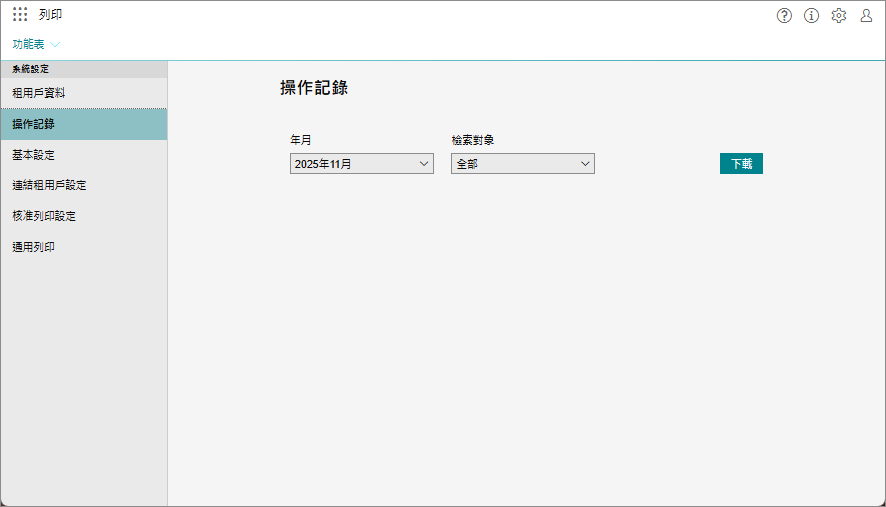Select 操作記錄 in the sidebar
This screenshot has width=886, height=507.
(34, 124)
